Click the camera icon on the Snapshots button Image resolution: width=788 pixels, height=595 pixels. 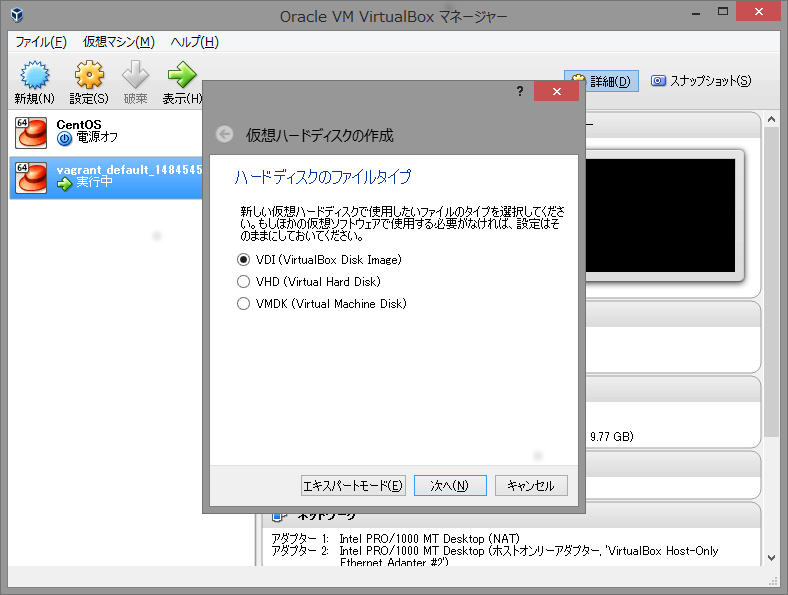pos(658,80)
